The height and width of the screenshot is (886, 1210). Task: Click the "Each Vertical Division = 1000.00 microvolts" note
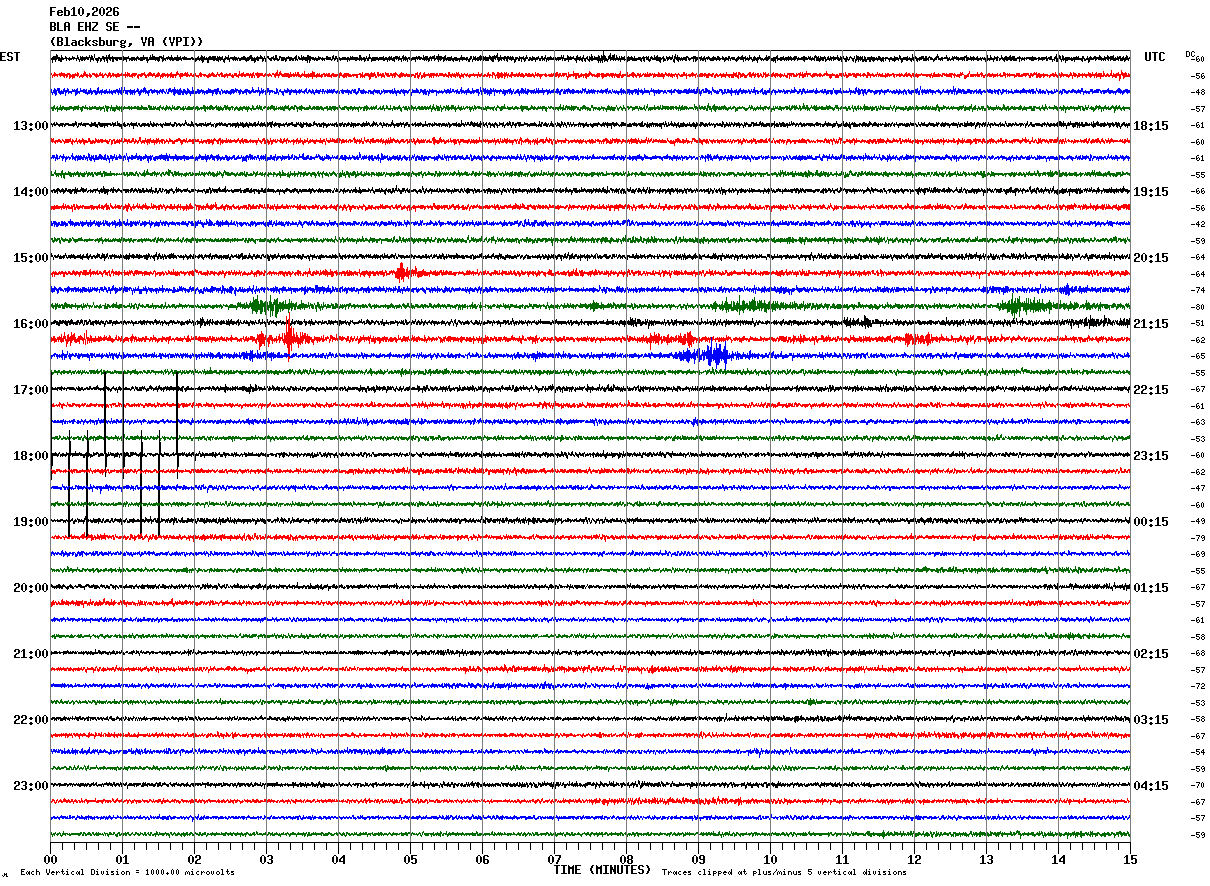(127, 873)
